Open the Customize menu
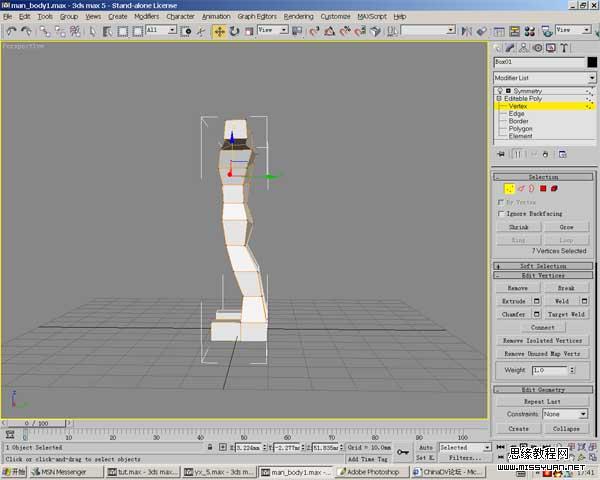Viewport: 600px width, 480px height. pyautogui.click(x=335, y=16)
